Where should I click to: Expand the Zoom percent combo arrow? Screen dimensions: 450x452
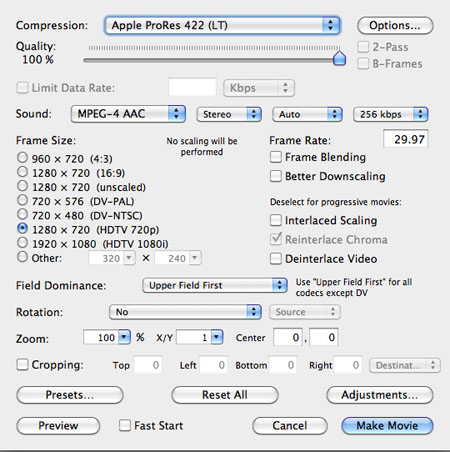[x=124, y=337]
